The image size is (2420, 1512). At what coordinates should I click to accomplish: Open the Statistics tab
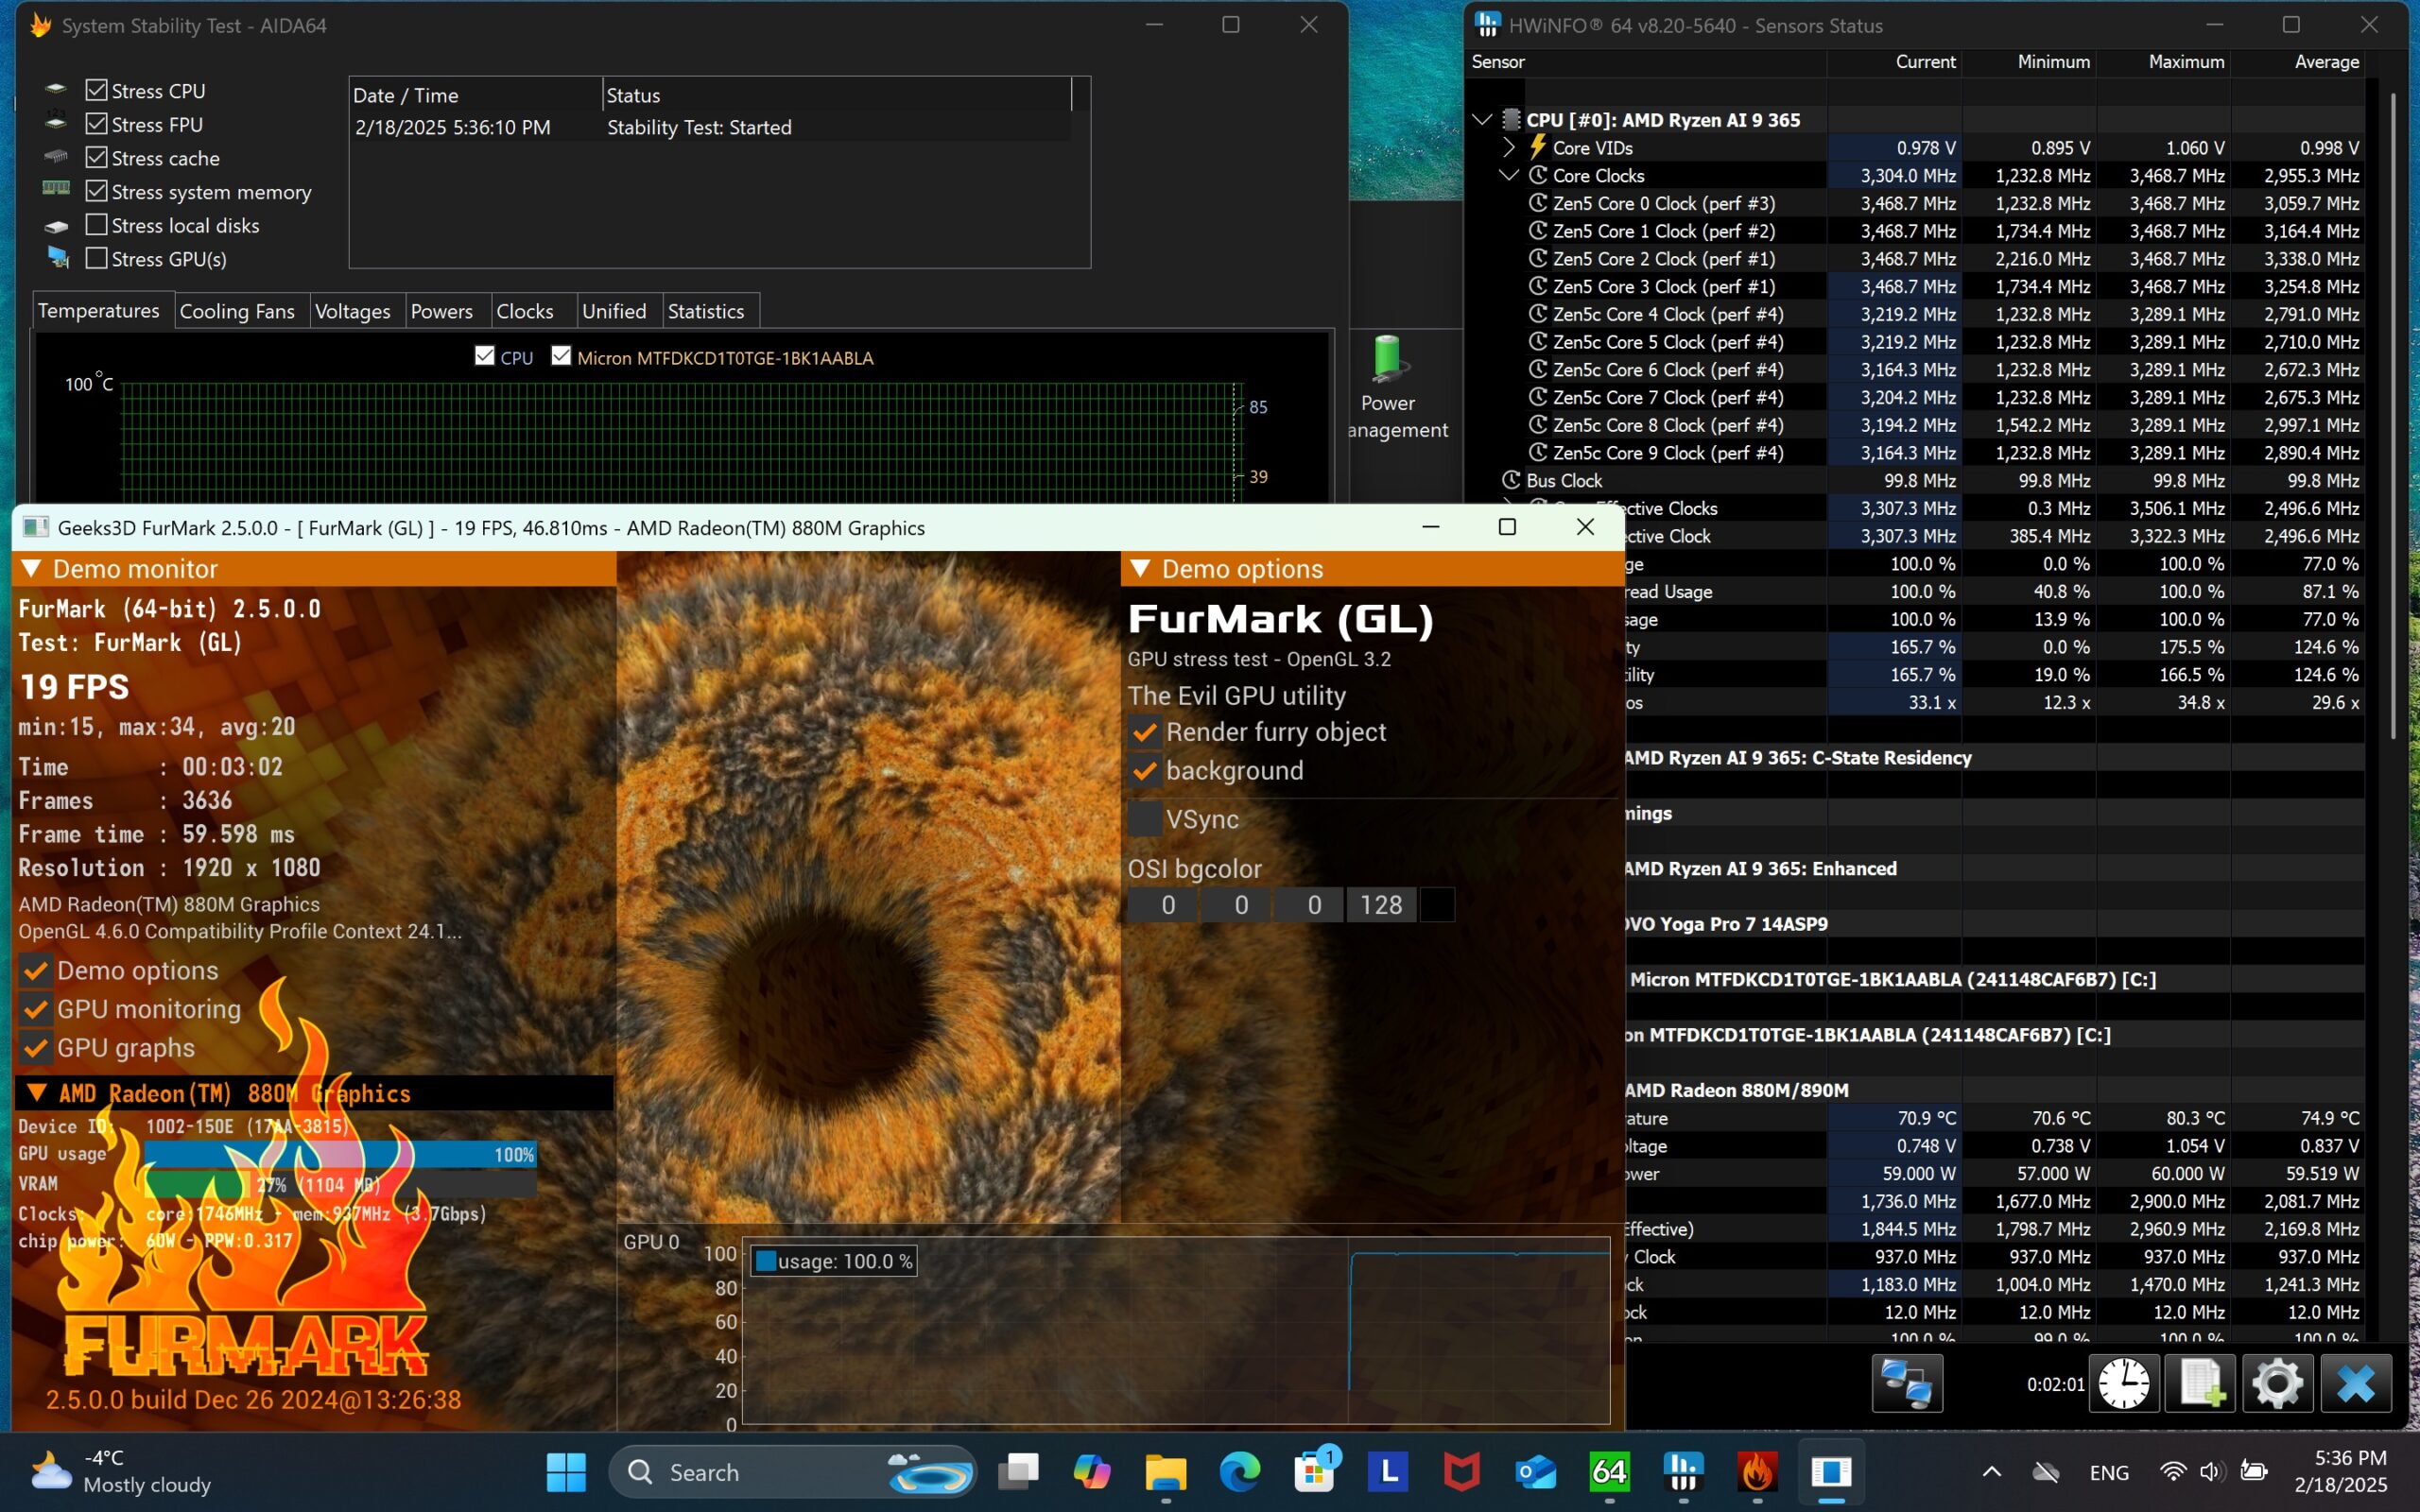pos(705,311)
